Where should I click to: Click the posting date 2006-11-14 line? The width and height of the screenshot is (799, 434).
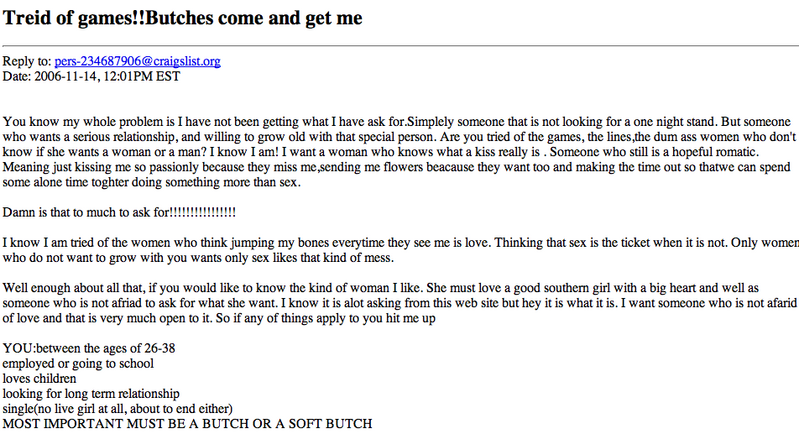(91, 76)
